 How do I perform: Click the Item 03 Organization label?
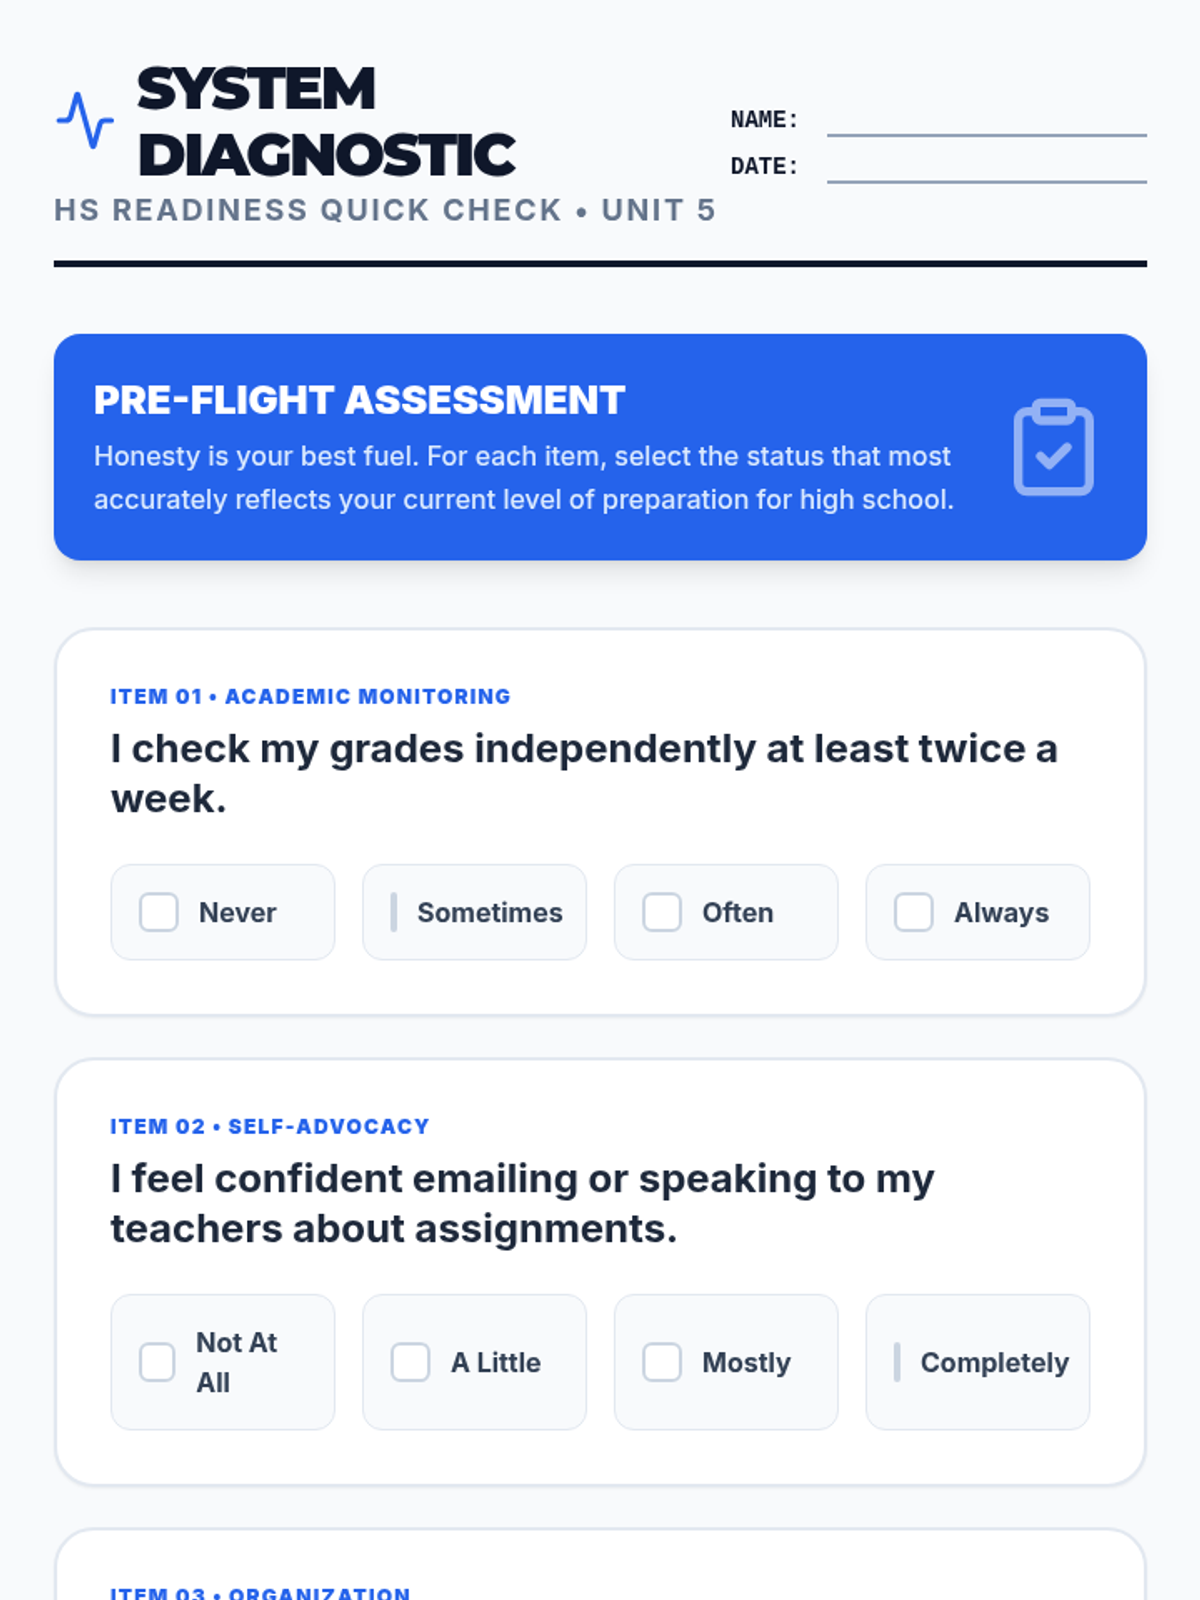tap(260, 1591)
